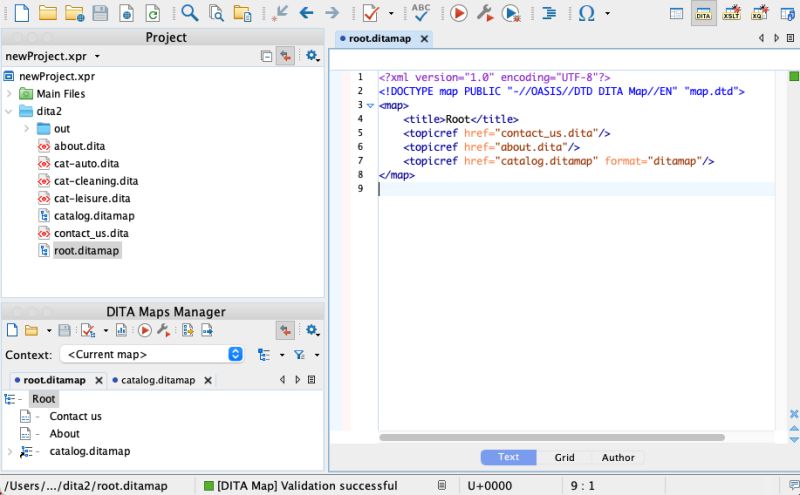Open URL with the folder-globe icon

[x=74, y=13]
